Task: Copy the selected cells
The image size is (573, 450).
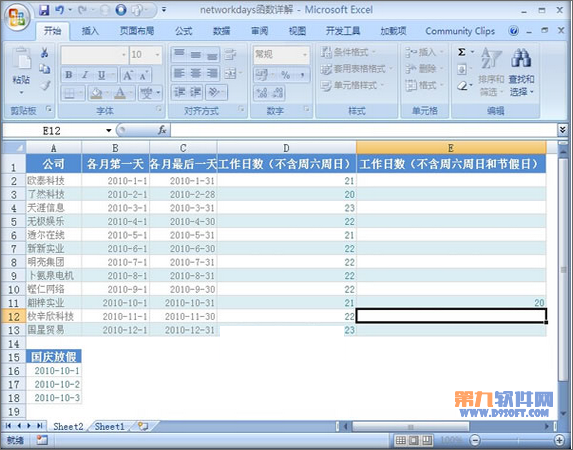Action: (45, 69)
